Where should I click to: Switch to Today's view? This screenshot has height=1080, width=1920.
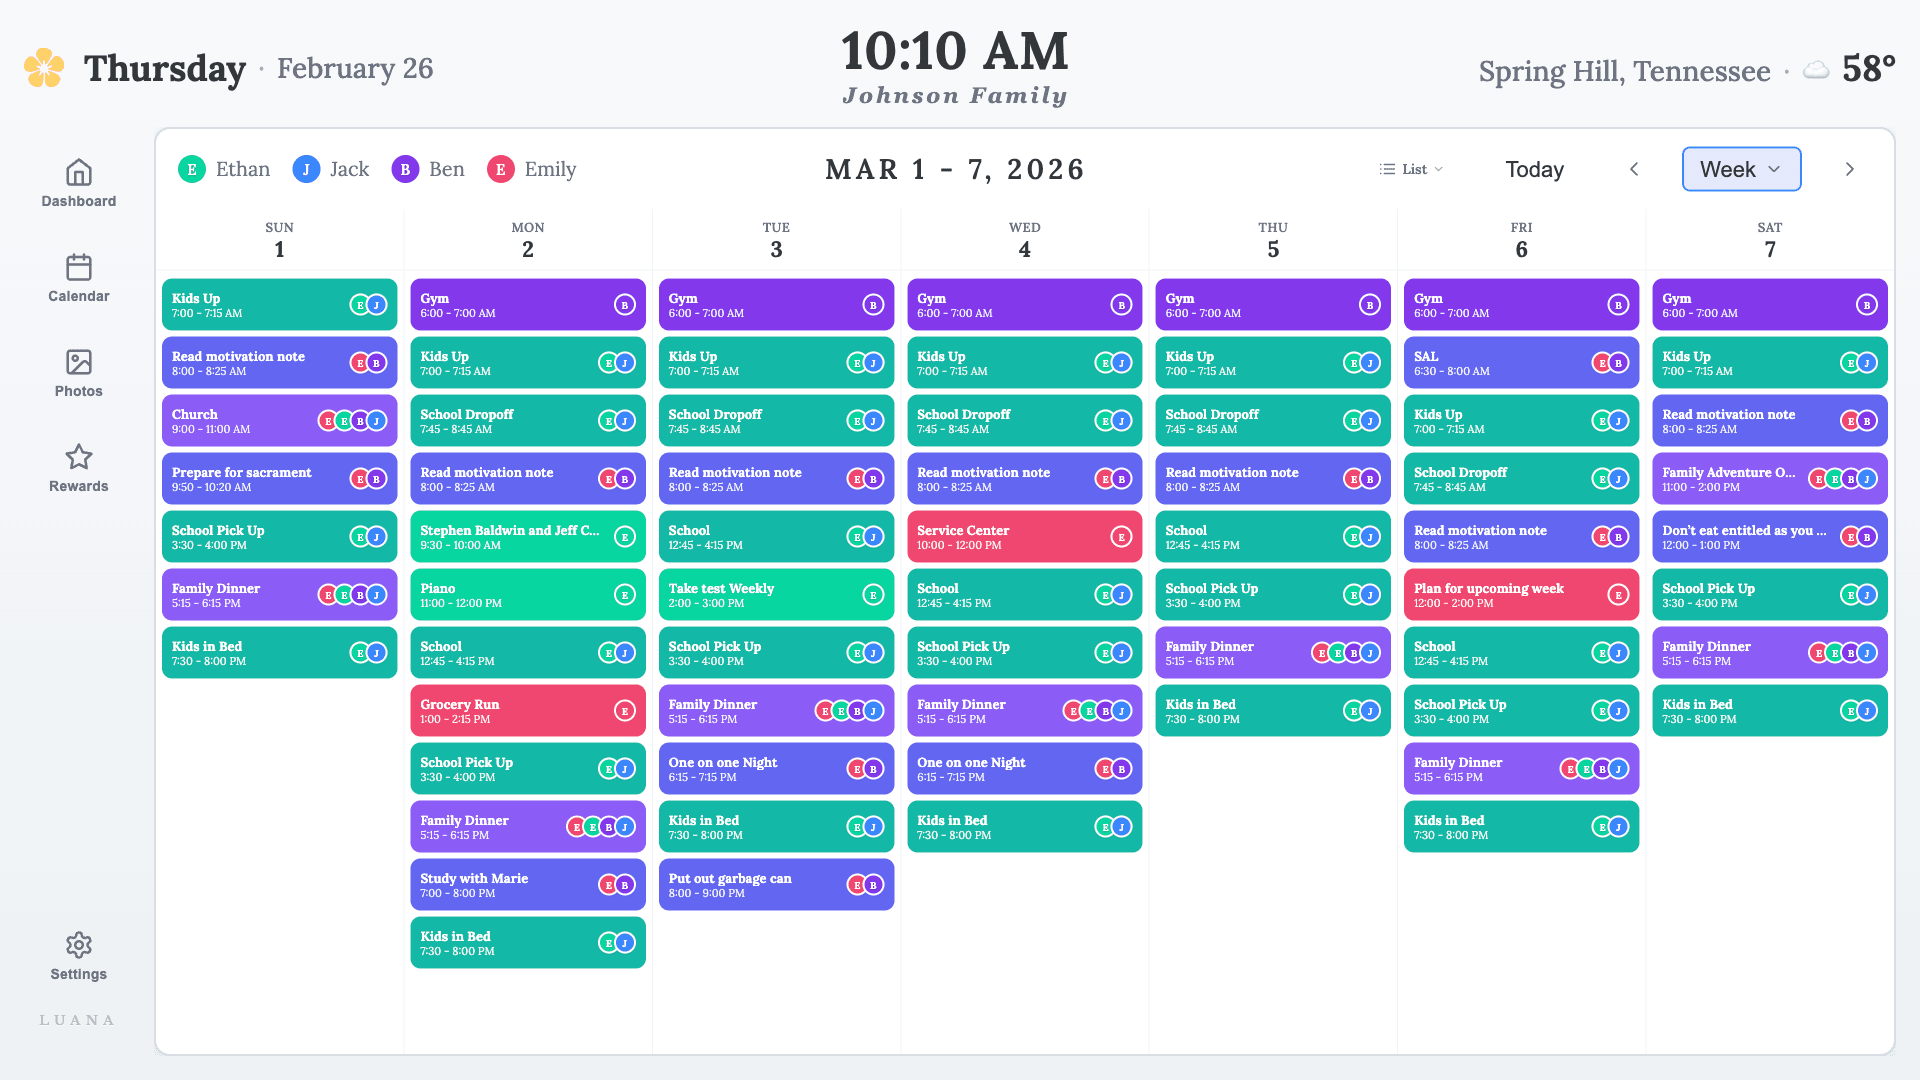click(1534, 169)
